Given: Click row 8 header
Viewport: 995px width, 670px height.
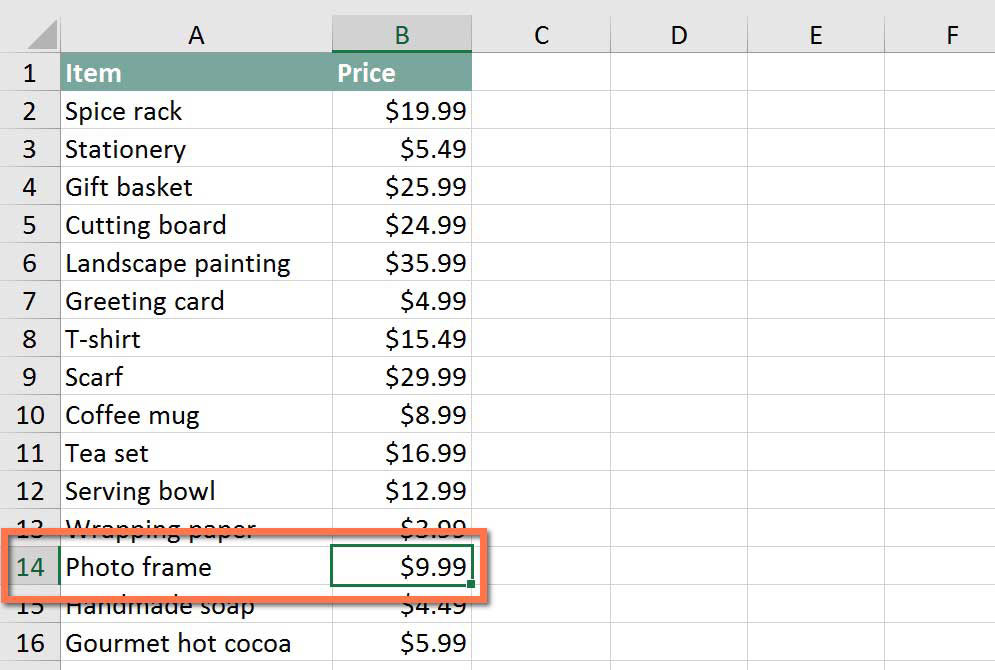Looking at the screenshot, I should coord(30,339).
